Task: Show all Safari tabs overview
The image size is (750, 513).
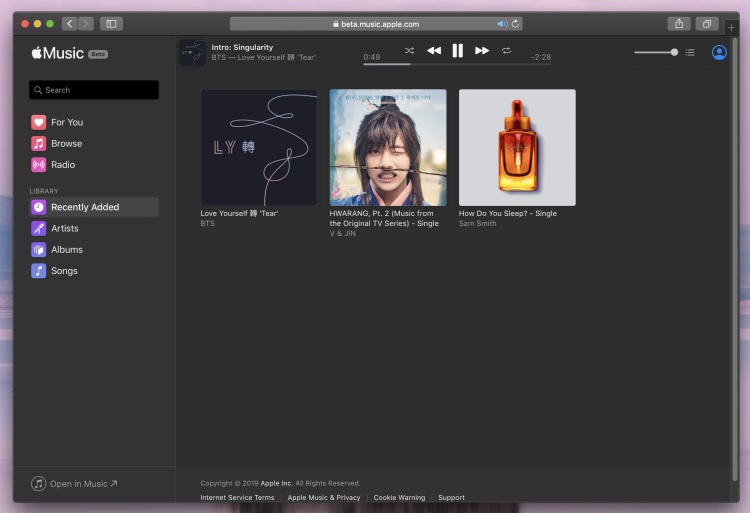Action: [707, 24]
